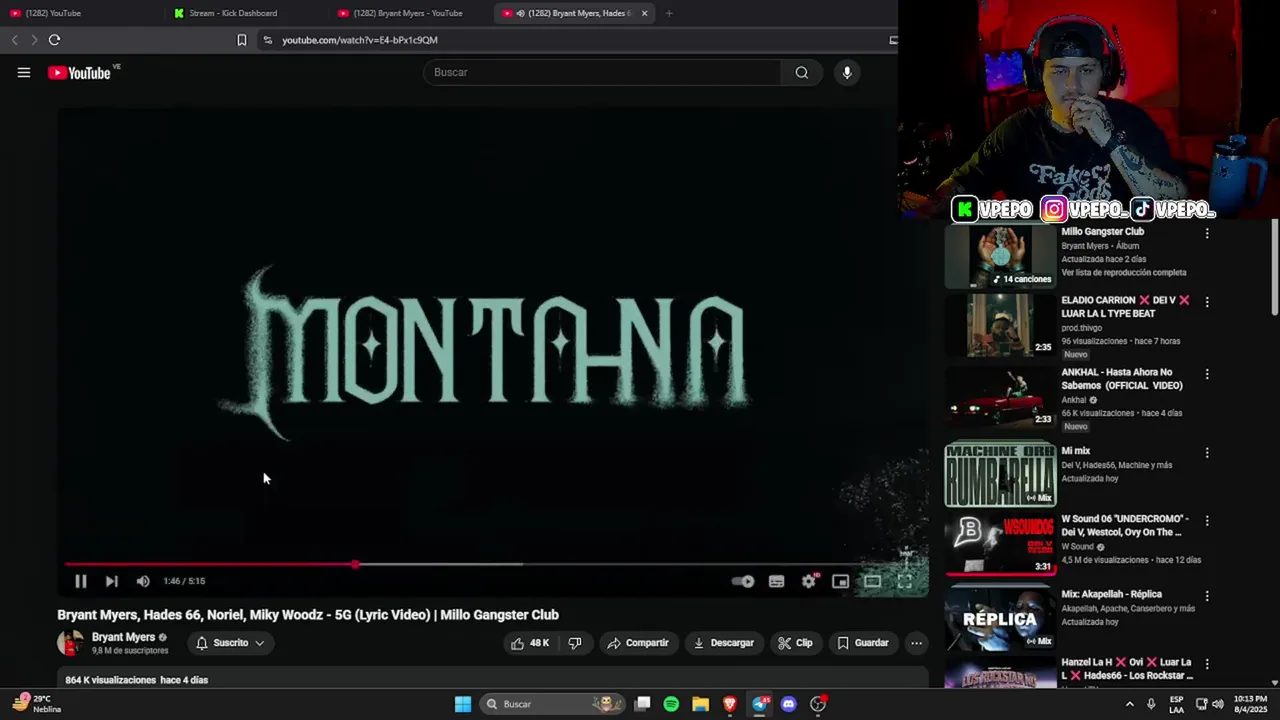Enter fullscreen mode
The width and height of the screenshot is (1280, 720).
pyautogui.click(x=905, y=581)
